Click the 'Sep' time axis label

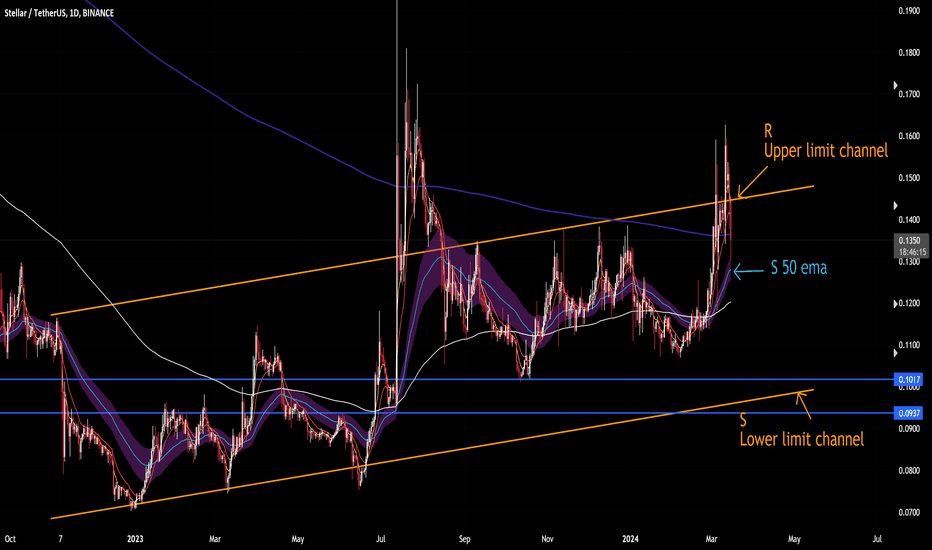tap(464, 539)
